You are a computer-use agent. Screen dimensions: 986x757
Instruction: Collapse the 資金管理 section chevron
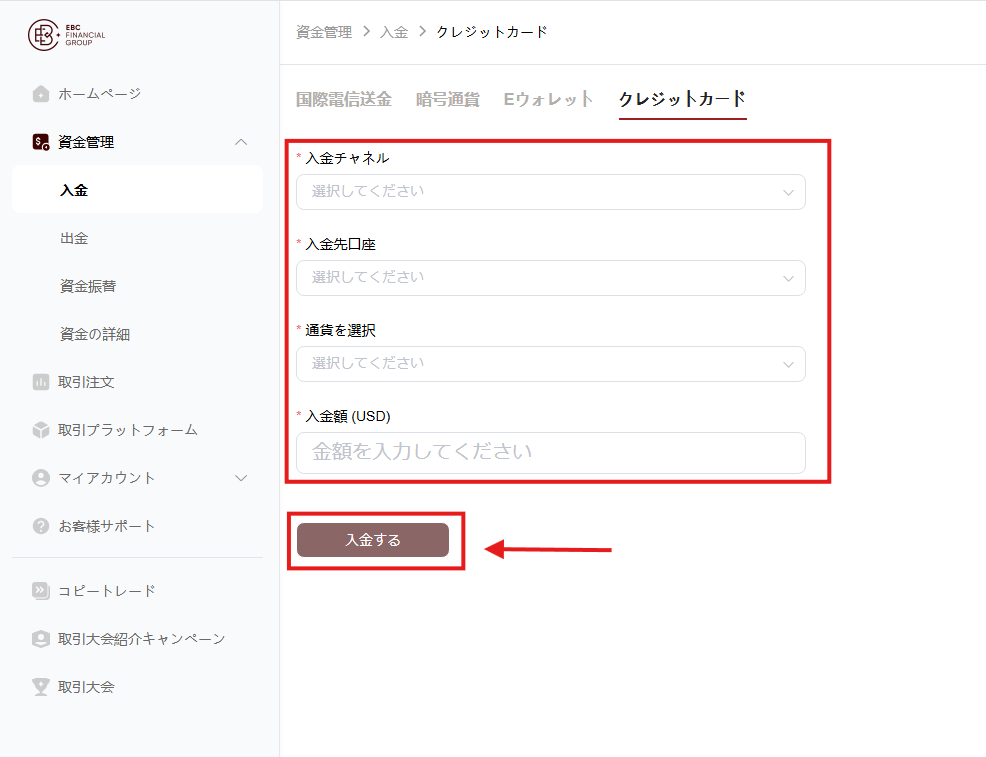coord(241,142)
